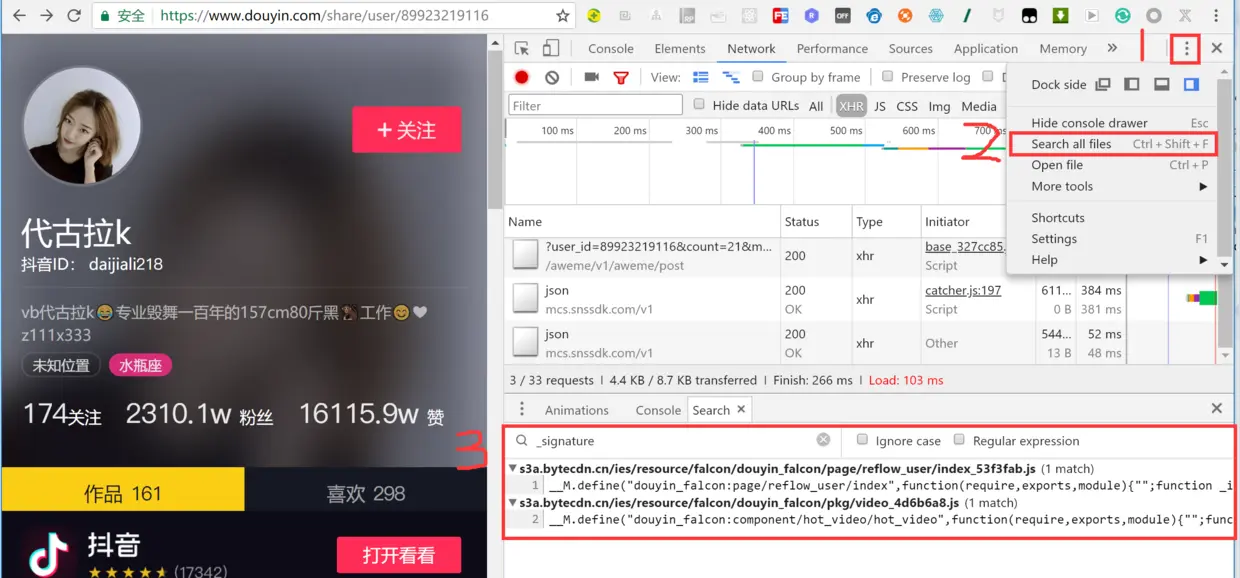Enable Regular expression checkbox
Screen dimensions: 1240x578
pos(959,440)
